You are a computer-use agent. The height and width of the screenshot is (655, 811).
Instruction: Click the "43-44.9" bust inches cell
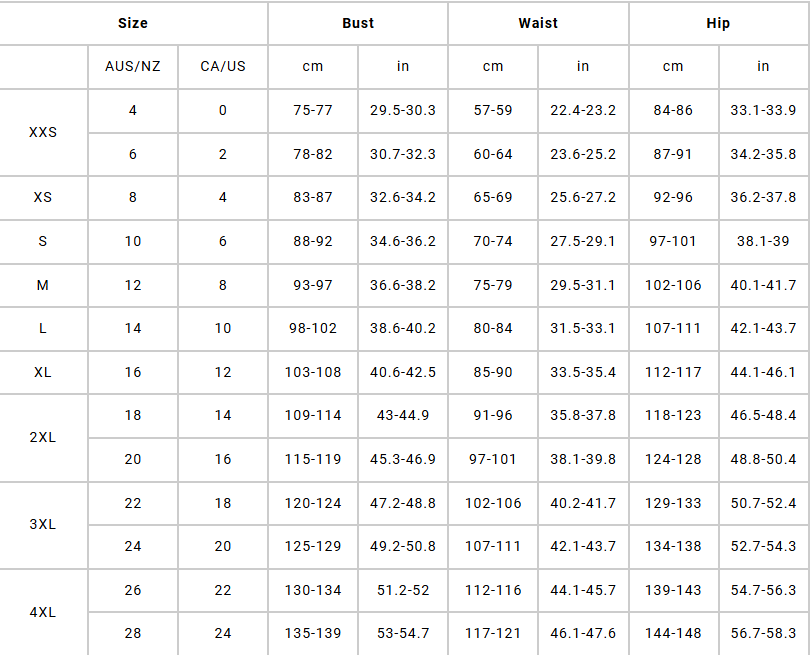click(403, 415)
